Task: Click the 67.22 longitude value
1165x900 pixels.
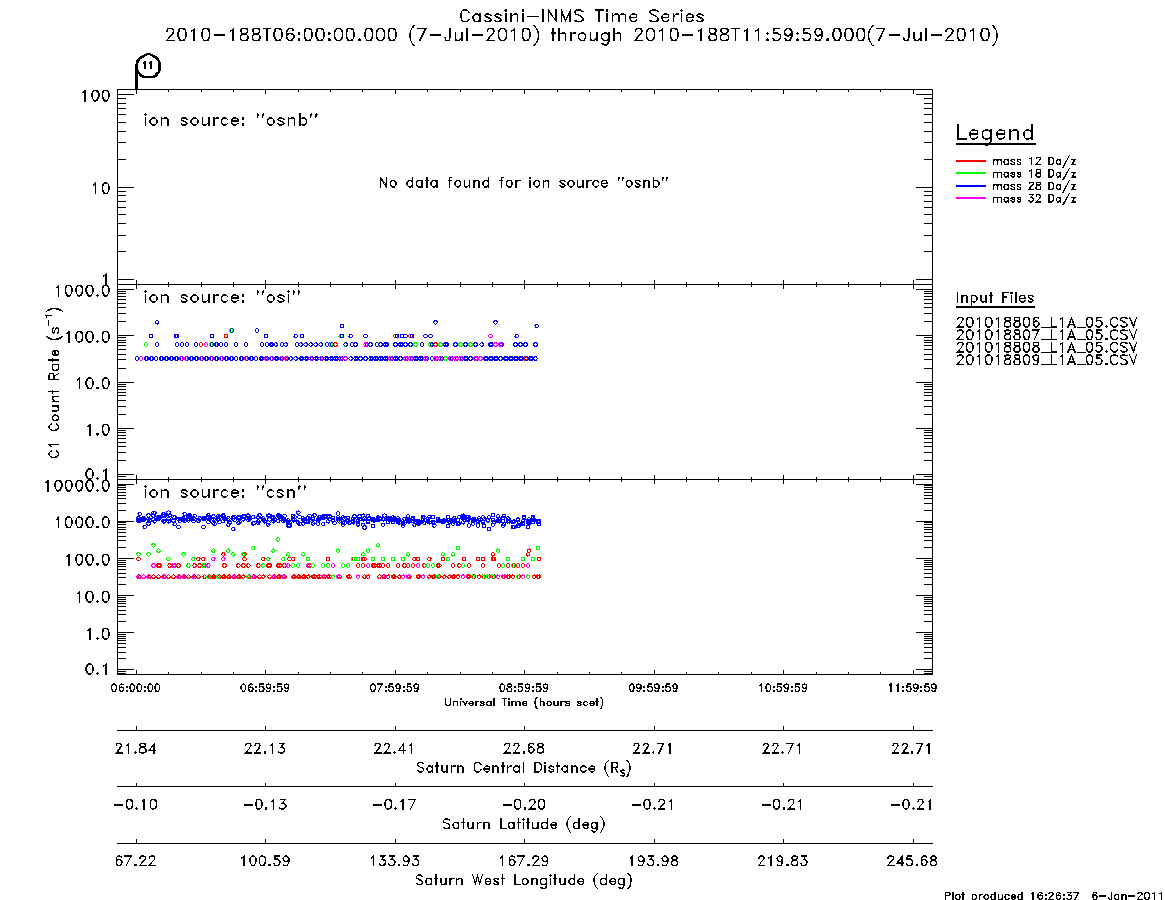Action: (x=135, y=861)
